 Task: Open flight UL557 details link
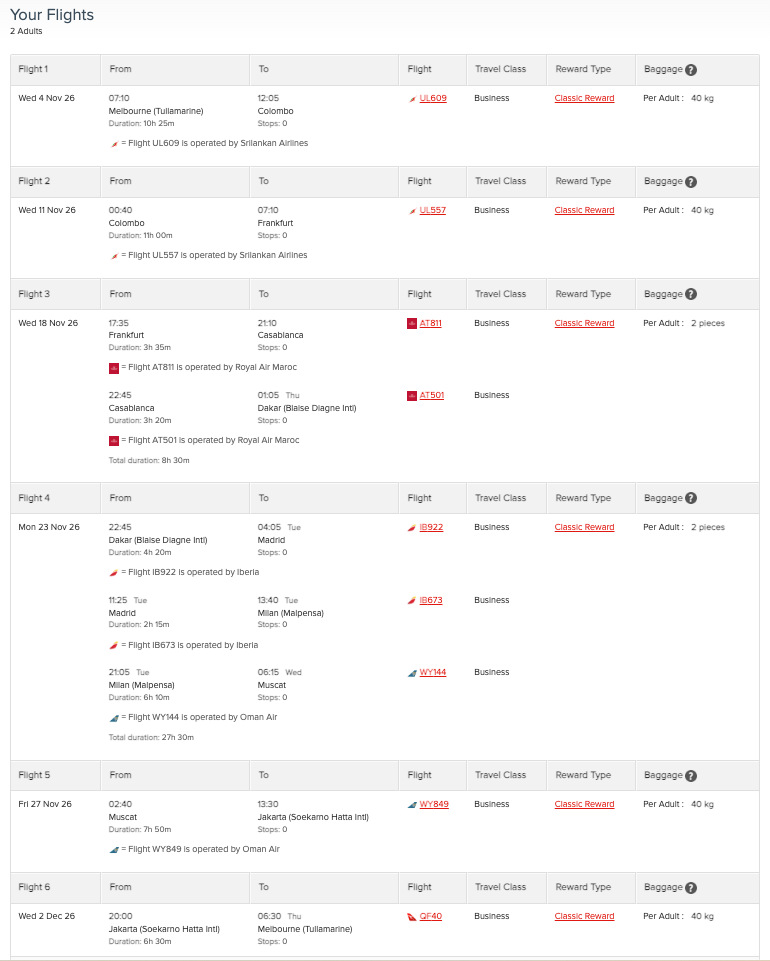(x=431, y=210)
